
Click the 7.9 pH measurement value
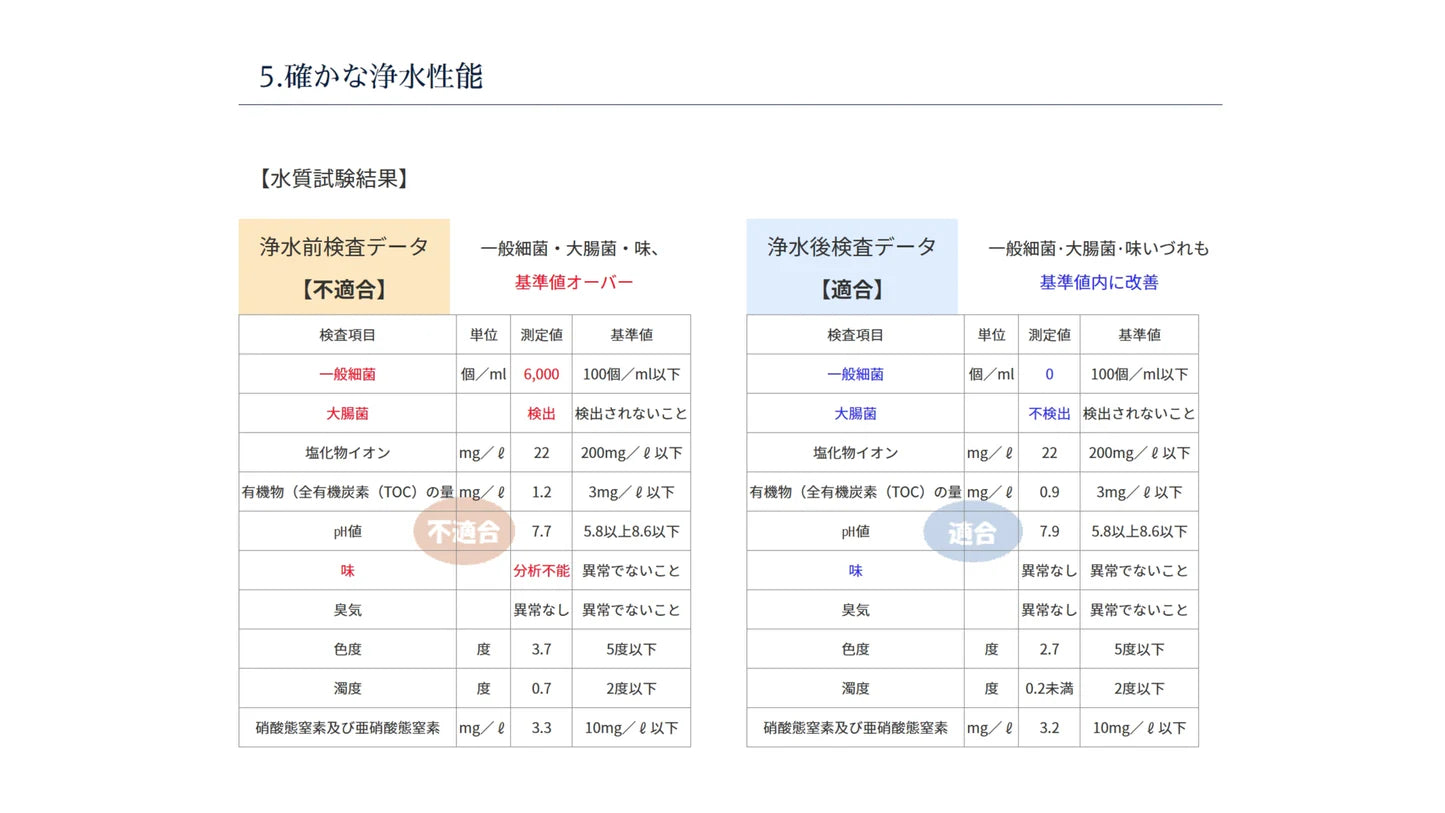point(1049,532)
